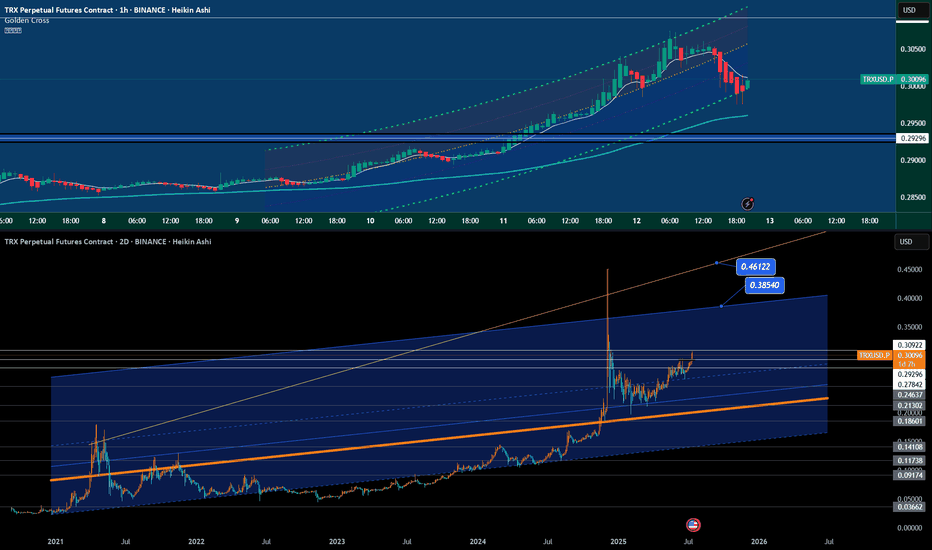This screenshot has width=932, height=550.
Task: Click day '10' on the 1h chart time axis
Action: (x=370, y=221)
